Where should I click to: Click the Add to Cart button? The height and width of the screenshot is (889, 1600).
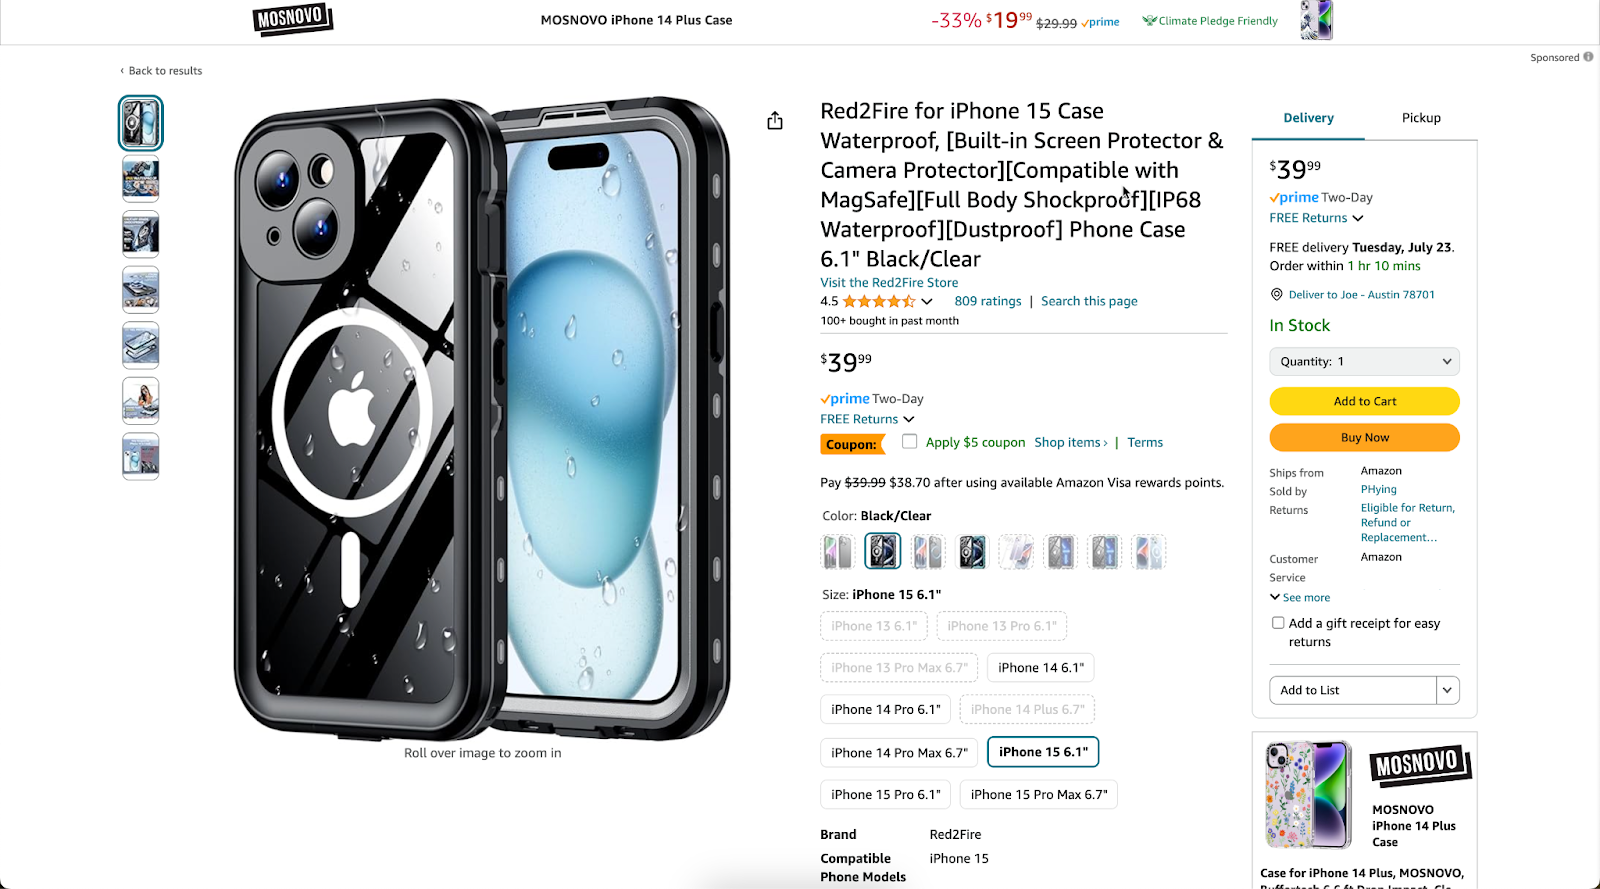tap(1363, 401)
